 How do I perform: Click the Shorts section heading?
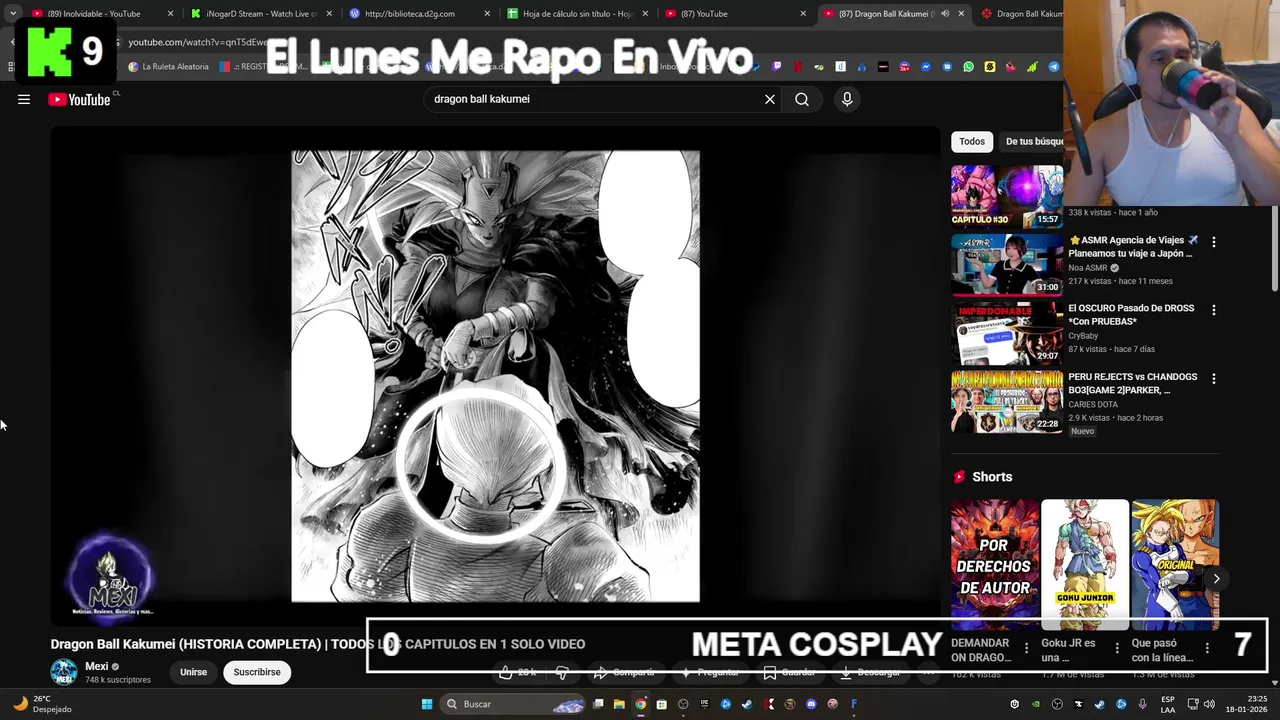coord(992,477)
